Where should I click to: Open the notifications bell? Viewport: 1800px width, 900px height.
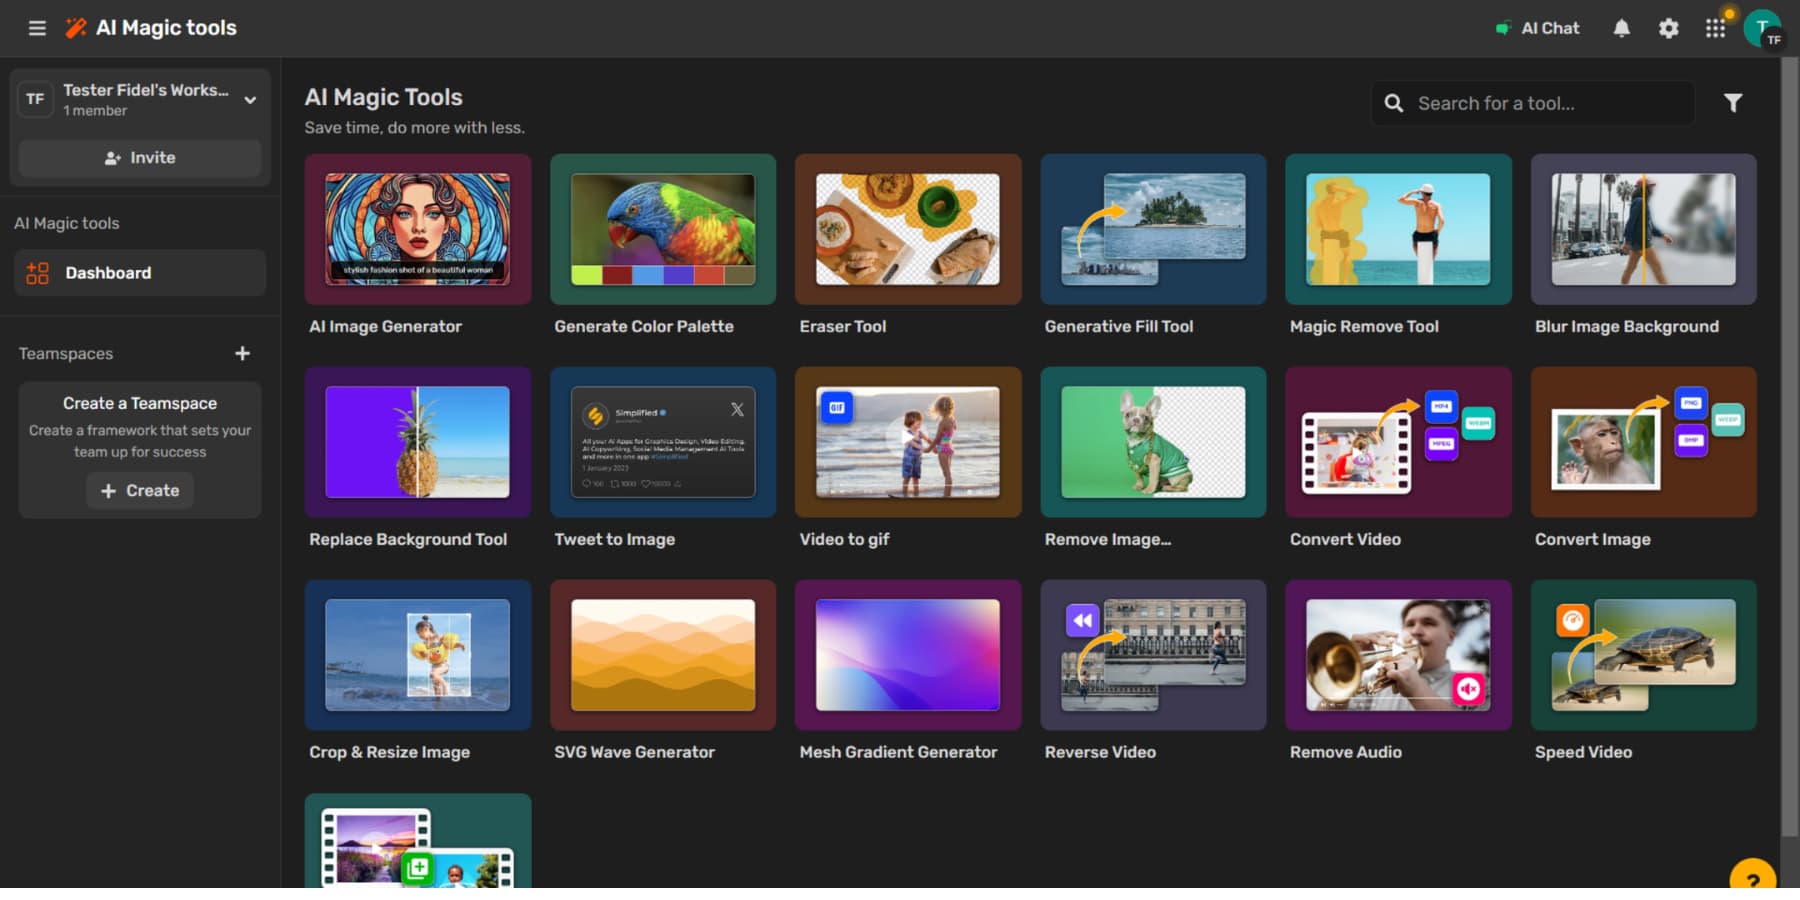(1621, 28)
